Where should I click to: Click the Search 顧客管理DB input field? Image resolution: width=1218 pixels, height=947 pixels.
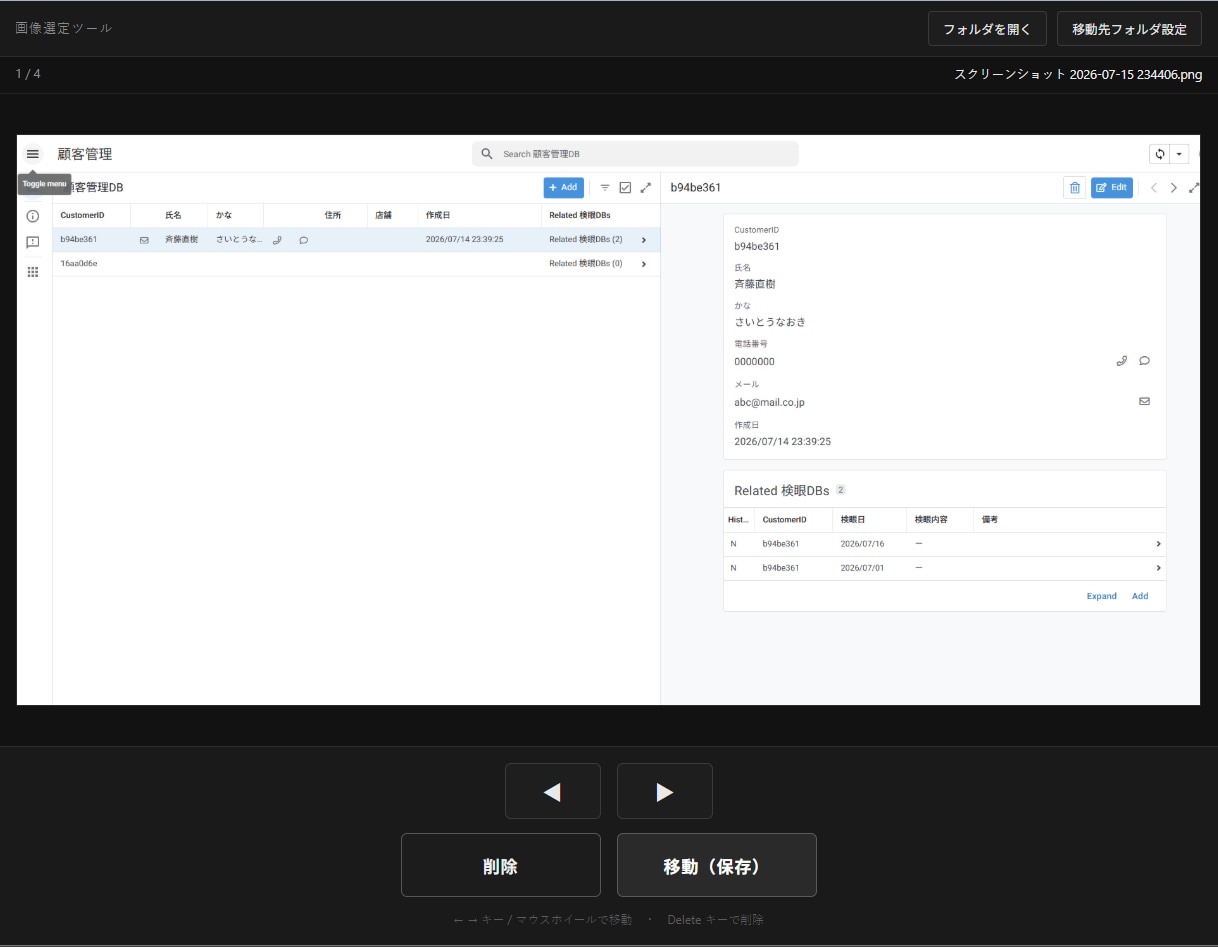(x=635, y=154)
